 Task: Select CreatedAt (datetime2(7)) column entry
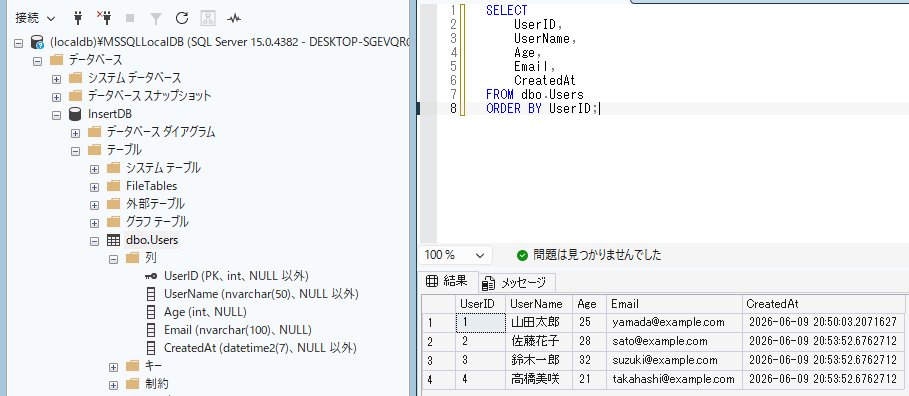coord(260,348)
